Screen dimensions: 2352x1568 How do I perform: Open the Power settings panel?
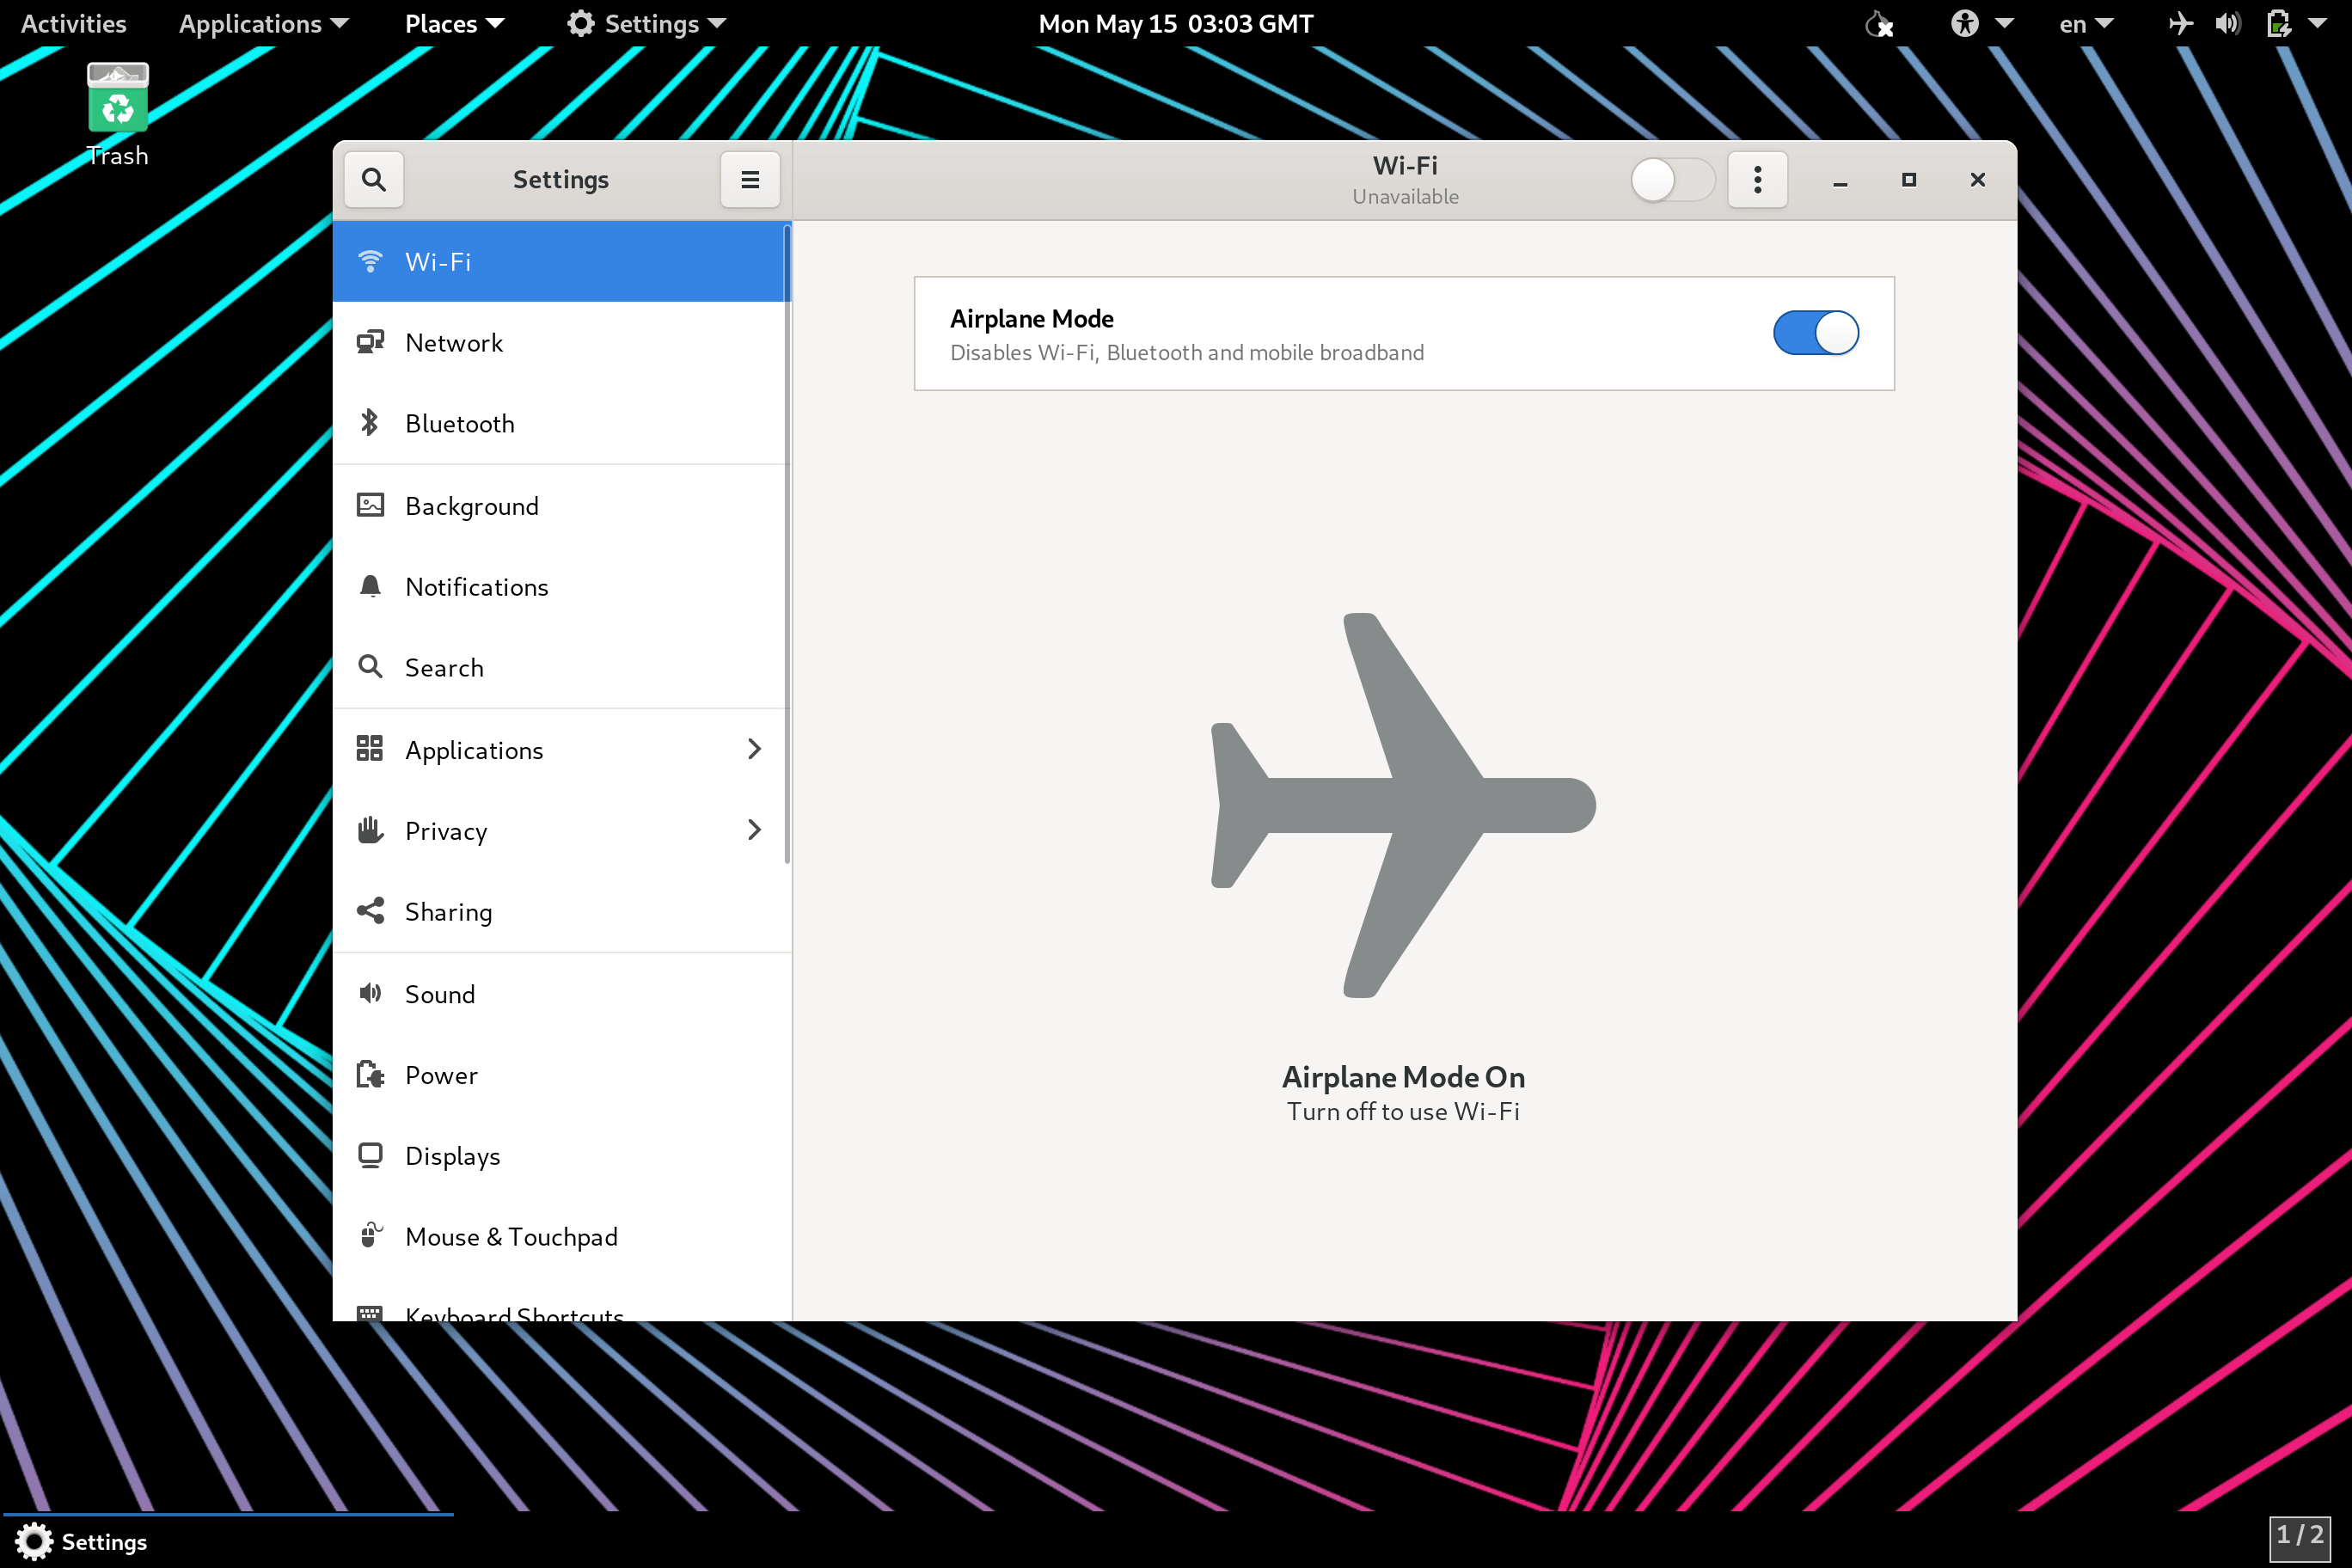(x=561, y=1075)
